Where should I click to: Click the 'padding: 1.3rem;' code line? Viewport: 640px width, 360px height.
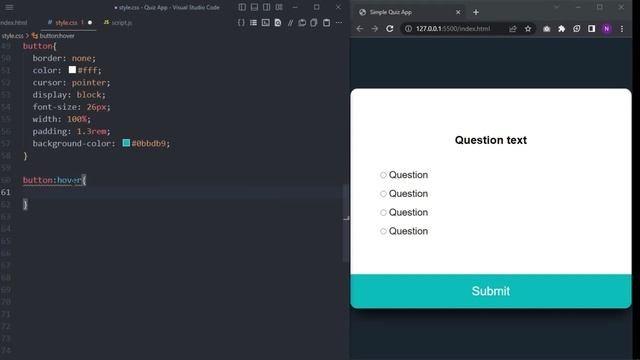coord(71,131)
